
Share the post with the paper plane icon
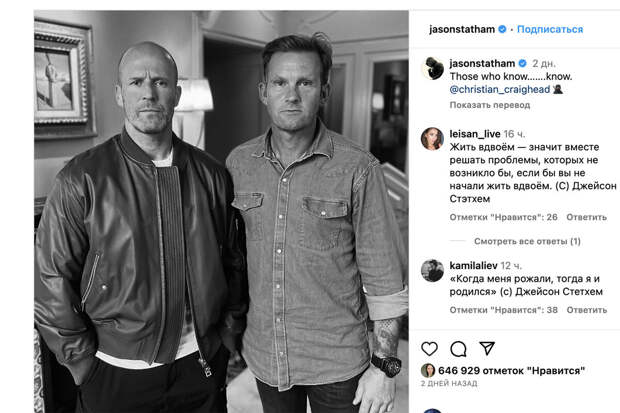(487, 348)
